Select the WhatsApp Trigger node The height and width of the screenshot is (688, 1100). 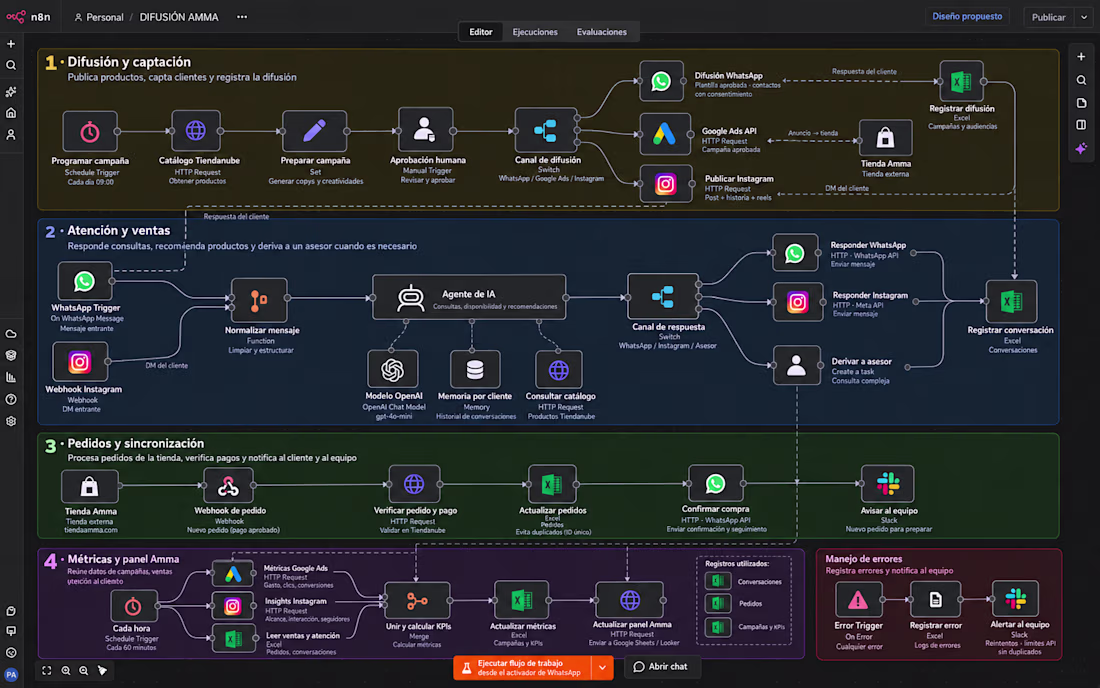point(85,281)
